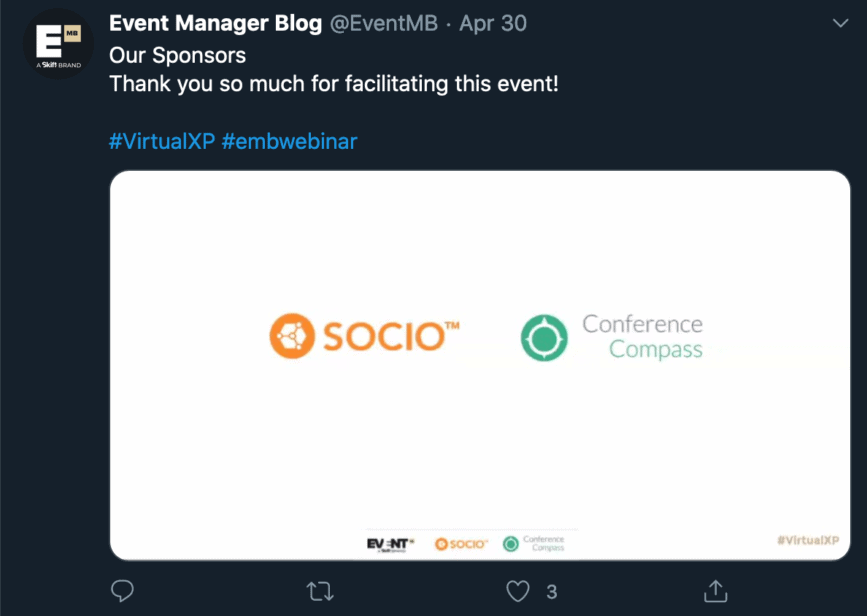This screenshot has height=616, width=867.
Task: Click the like count number 3
Action: click(552, 592)
